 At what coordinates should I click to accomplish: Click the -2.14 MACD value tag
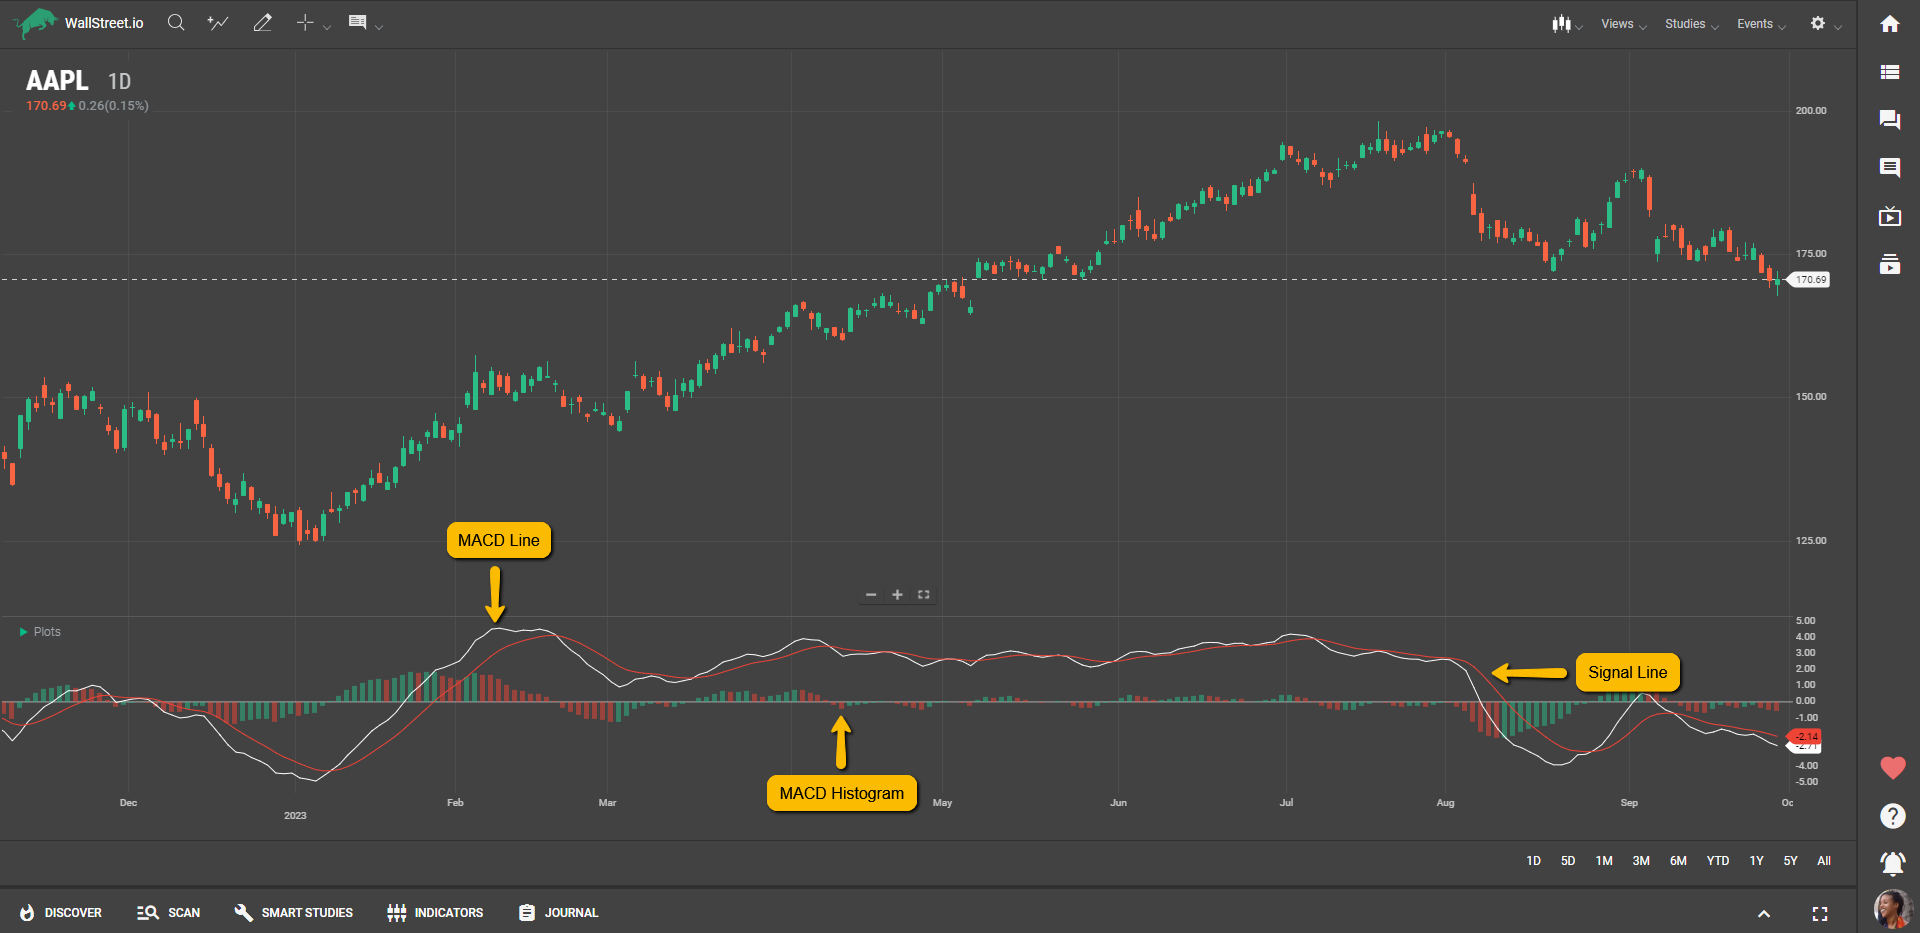1806,736
